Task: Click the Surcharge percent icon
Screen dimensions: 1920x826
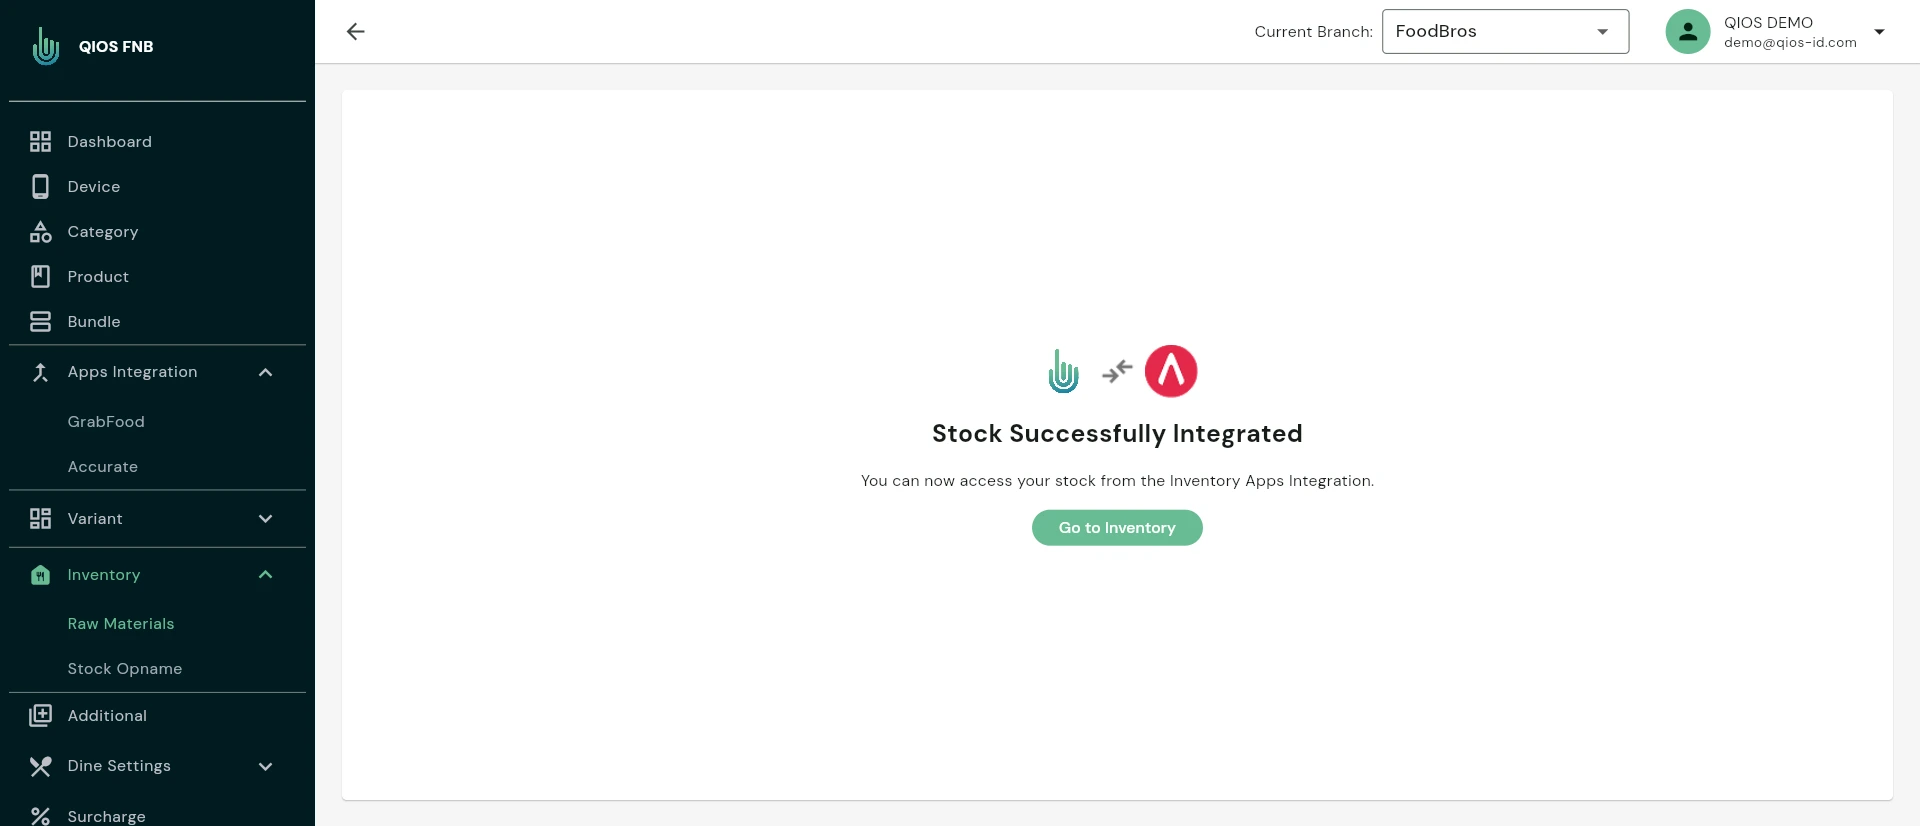Action: click(x=40, y=816)
